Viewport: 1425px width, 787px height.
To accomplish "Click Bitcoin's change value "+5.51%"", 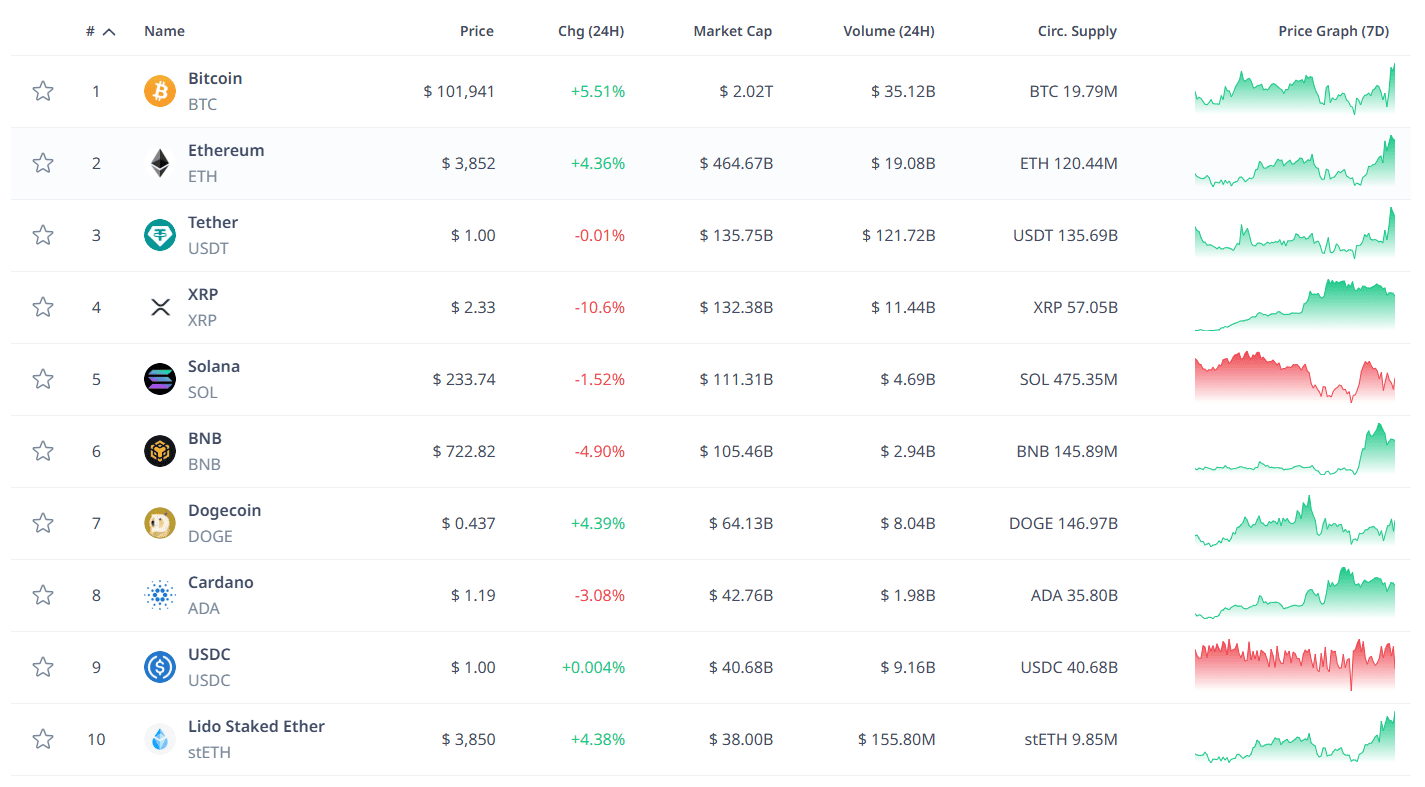I will click(598, 91).
